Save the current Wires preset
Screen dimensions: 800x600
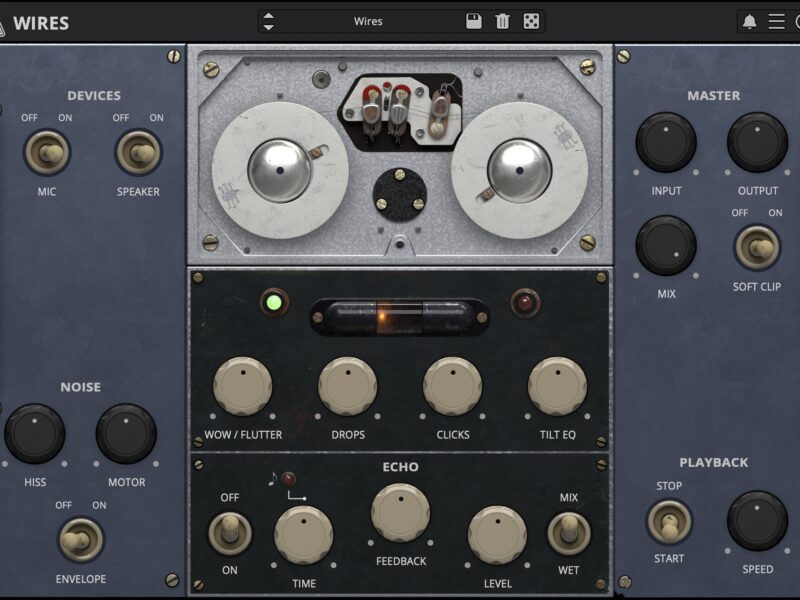click(x=474, y=21)
